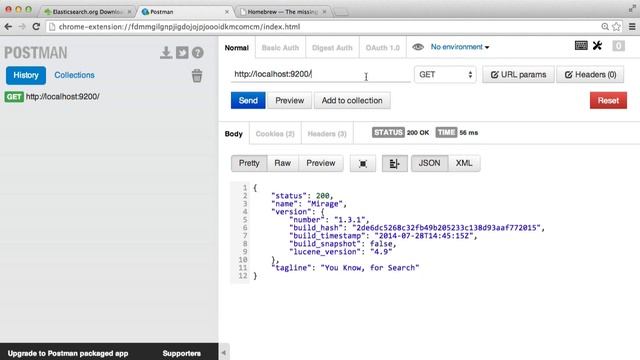
Task: Click the "lucene_version" line in response
Action: (341, 252)
